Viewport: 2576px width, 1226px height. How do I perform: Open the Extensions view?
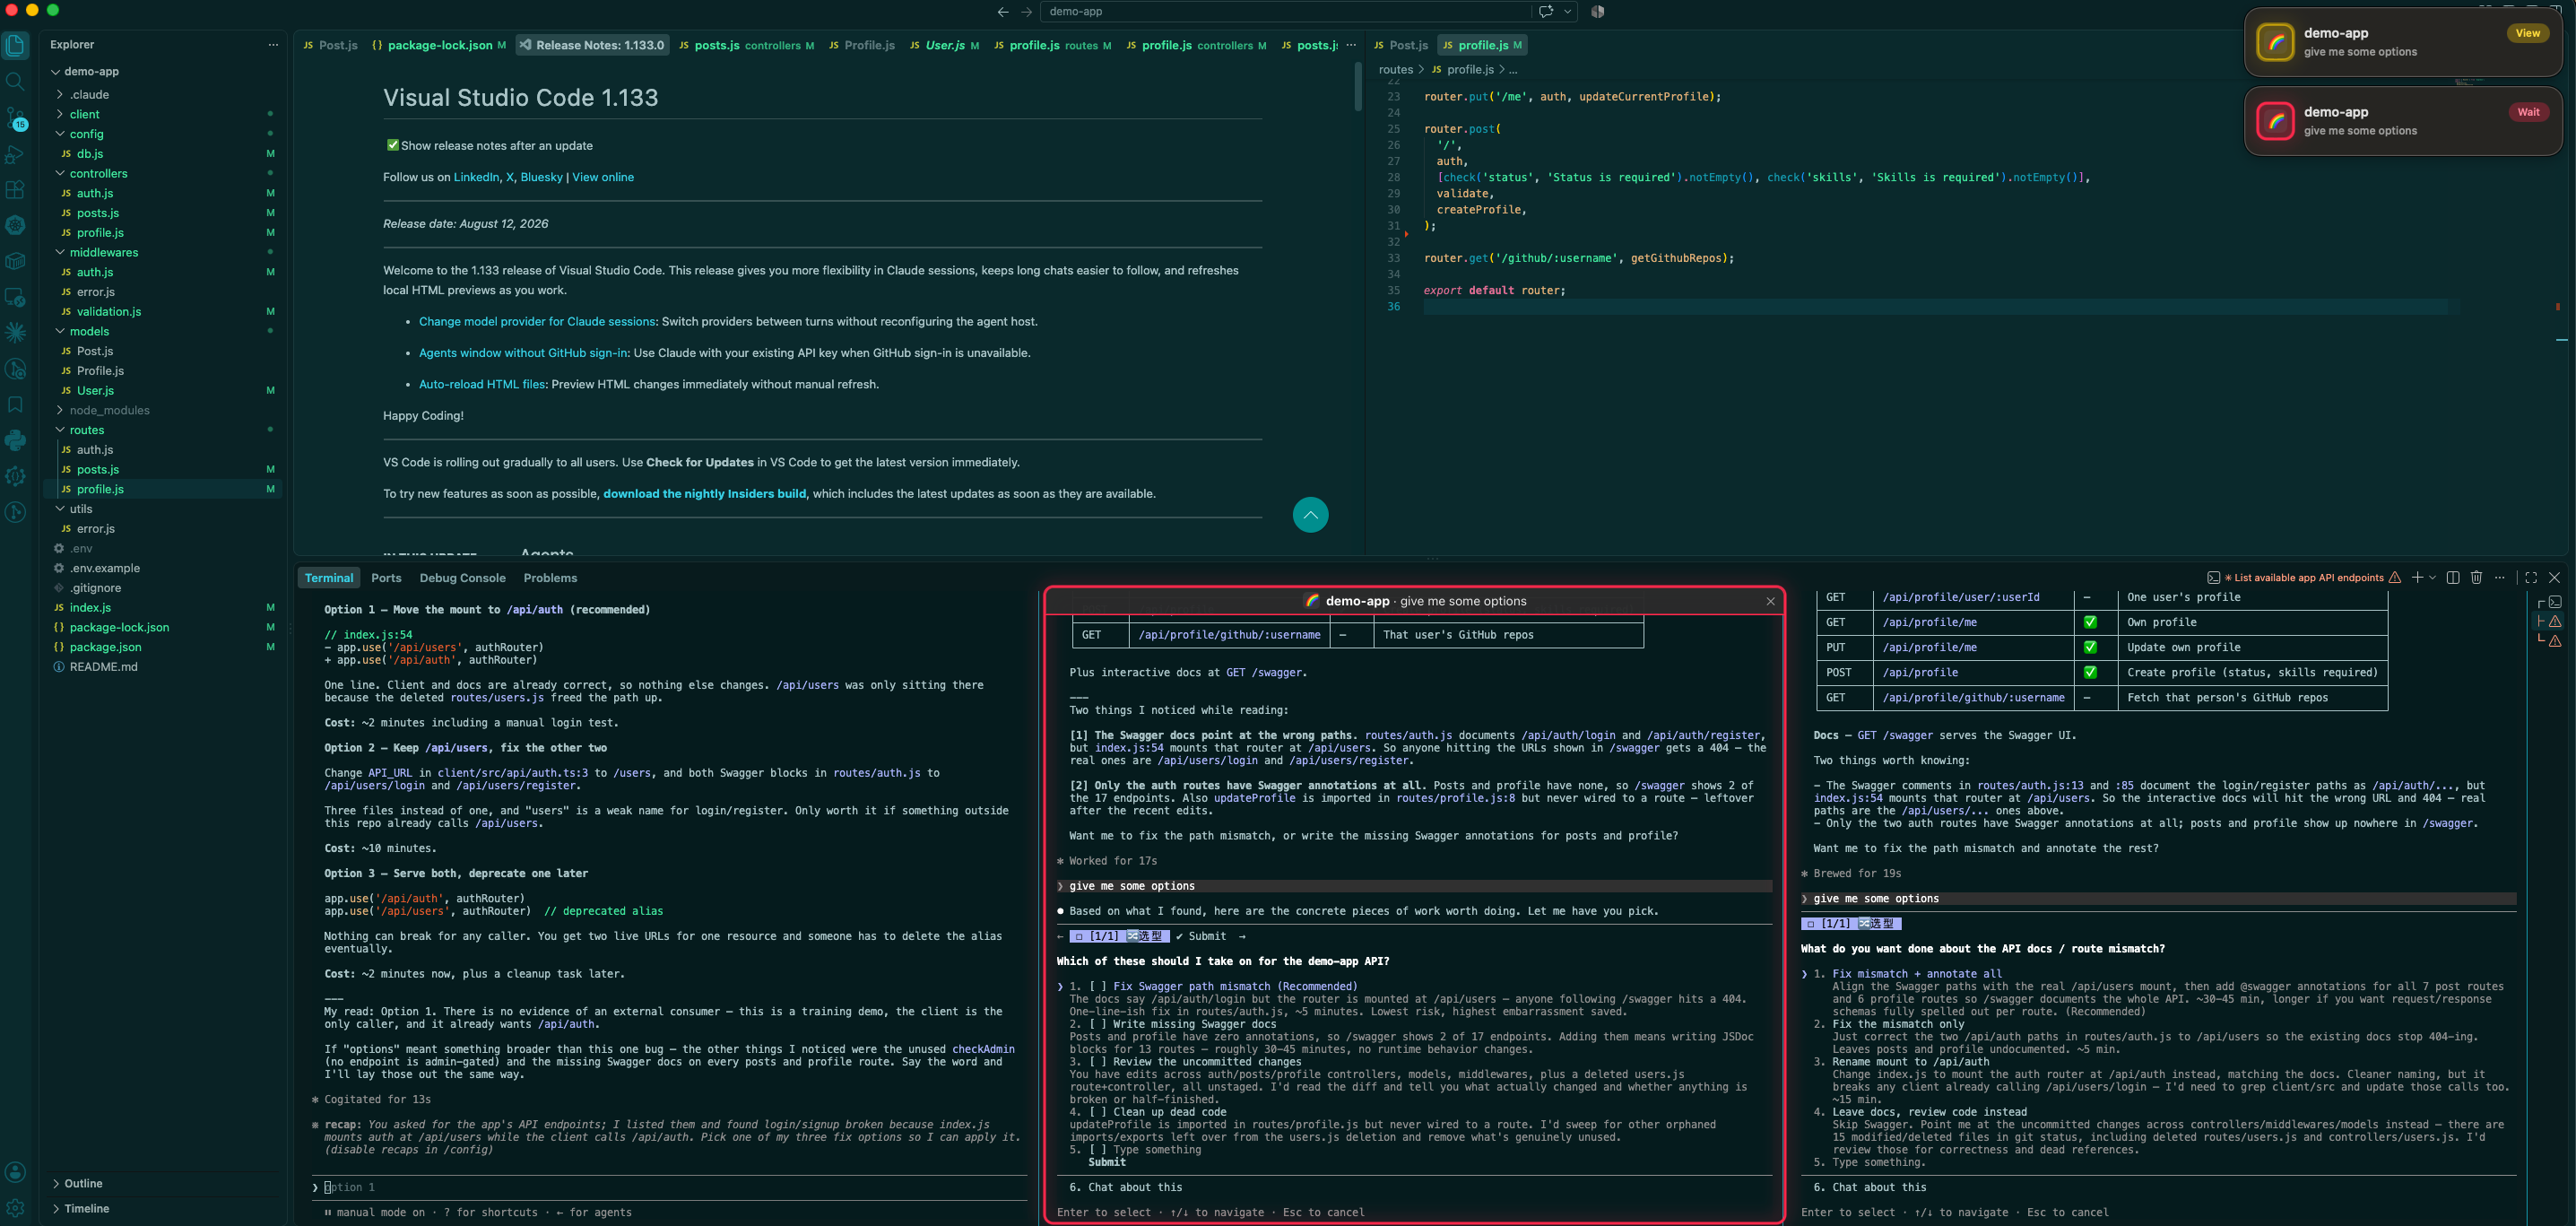tap(15, 189)
